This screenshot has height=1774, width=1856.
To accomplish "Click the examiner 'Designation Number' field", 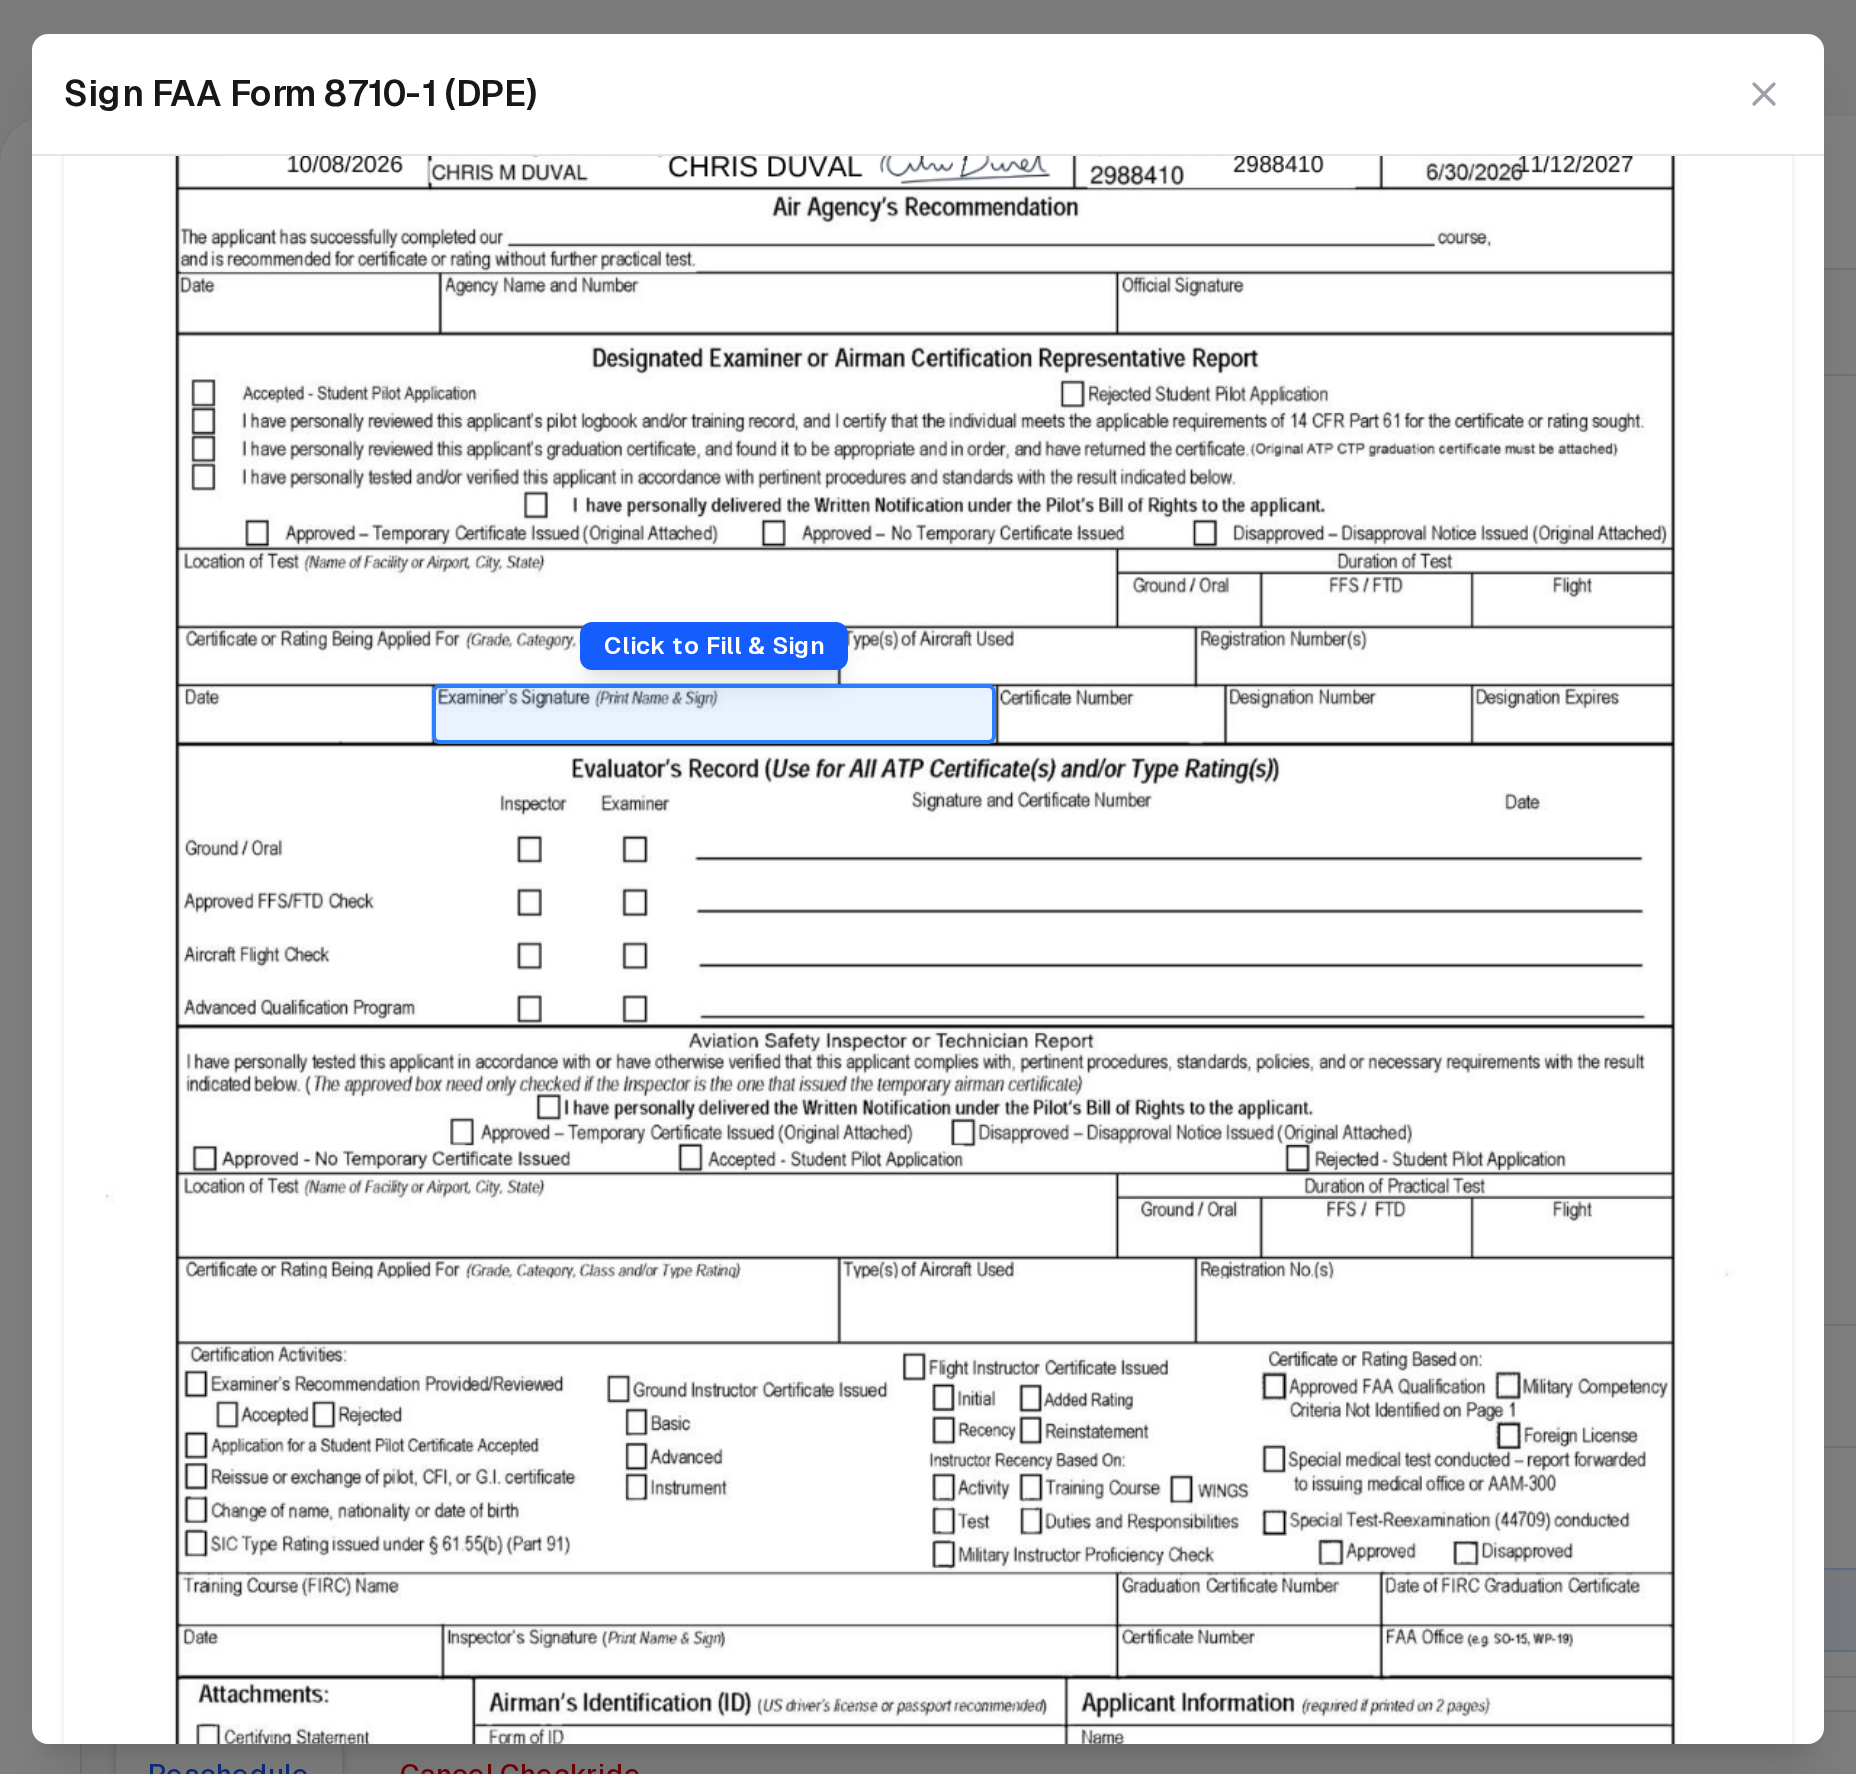I will click(1348, 714).
